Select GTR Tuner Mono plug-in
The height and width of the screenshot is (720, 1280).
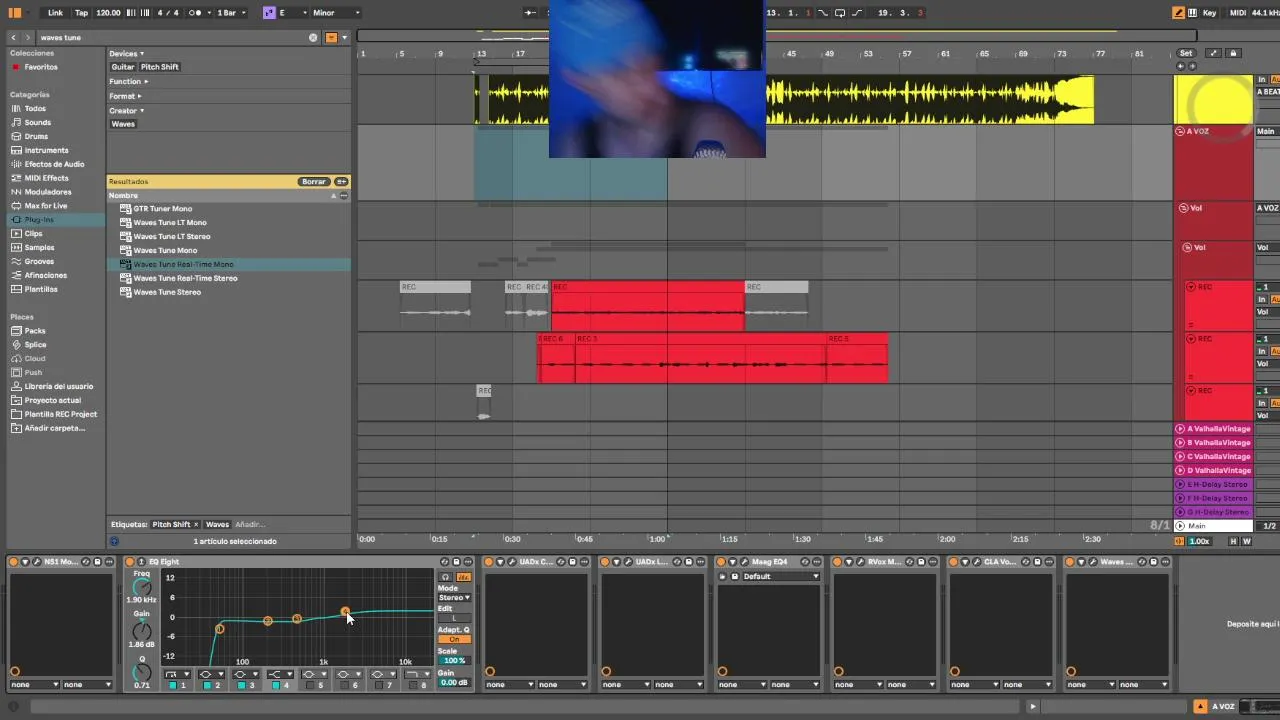(x=162, y=209)
